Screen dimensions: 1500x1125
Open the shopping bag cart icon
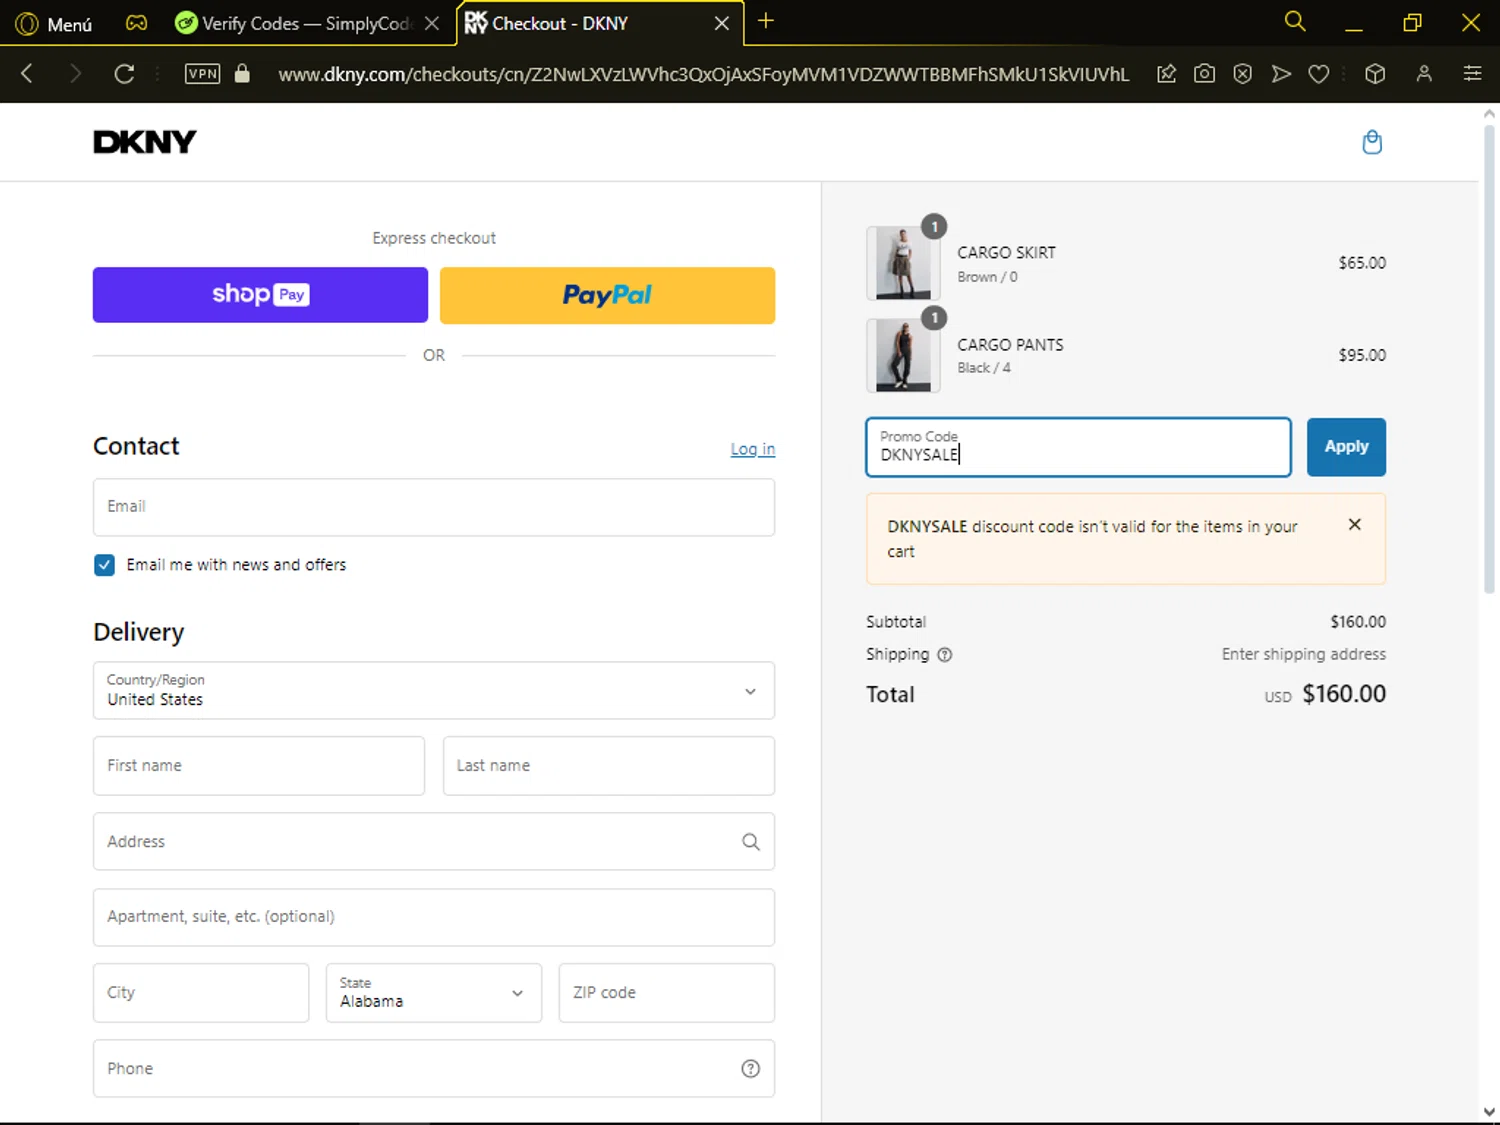tap(1372, 142)
